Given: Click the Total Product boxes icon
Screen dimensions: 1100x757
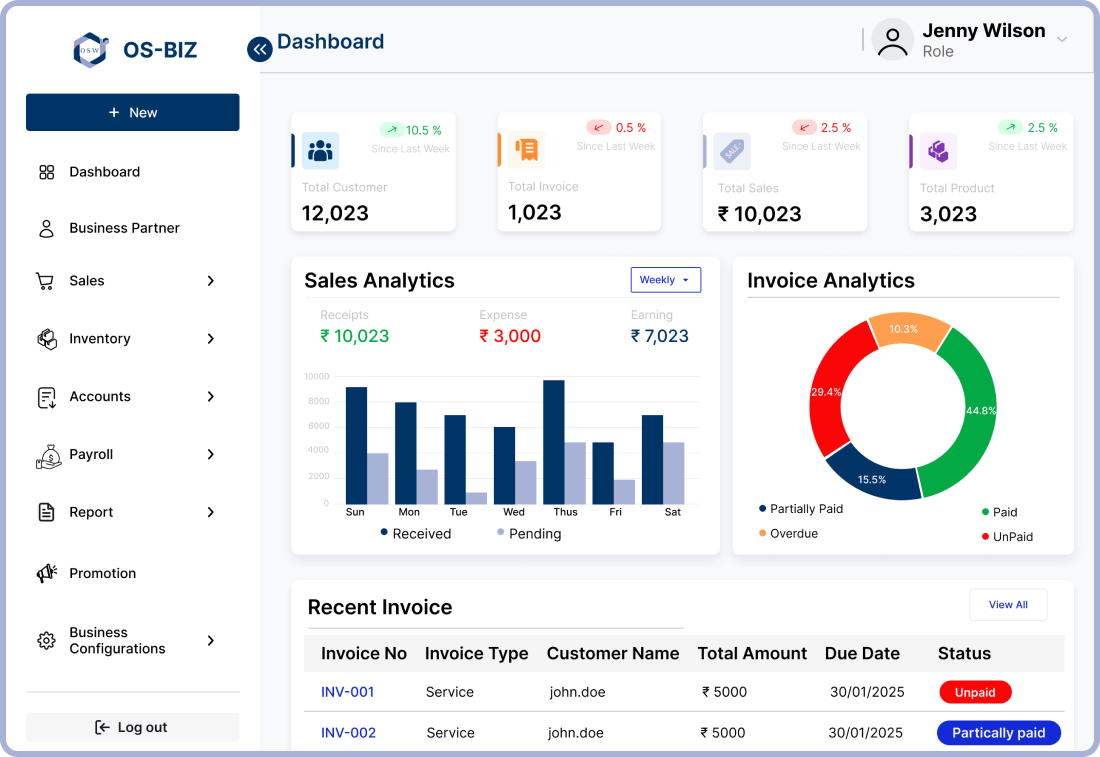Looking at the screenshot, I should [938, 151].
